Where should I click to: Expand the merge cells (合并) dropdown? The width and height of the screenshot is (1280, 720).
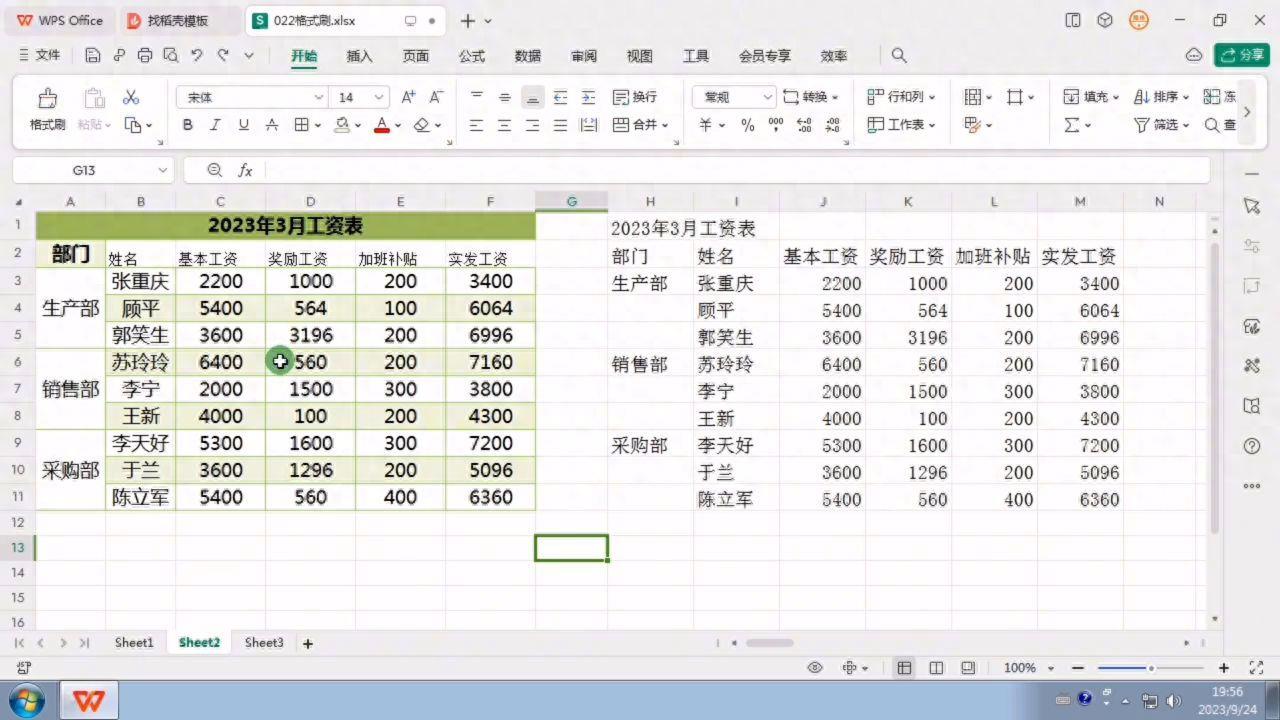665,126
